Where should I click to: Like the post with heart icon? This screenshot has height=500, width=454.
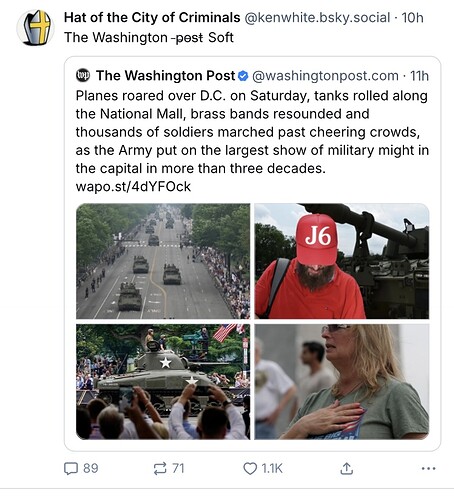click(x=250, y=468)
